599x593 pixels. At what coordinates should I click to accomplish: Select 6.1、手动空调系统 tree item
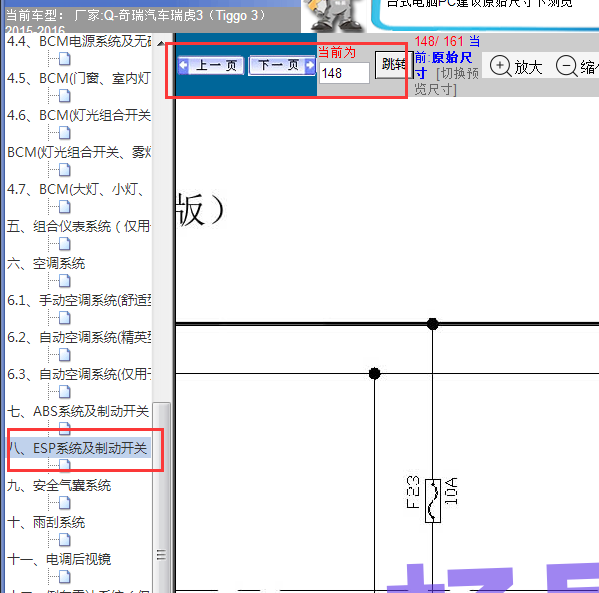pos(79,300)
